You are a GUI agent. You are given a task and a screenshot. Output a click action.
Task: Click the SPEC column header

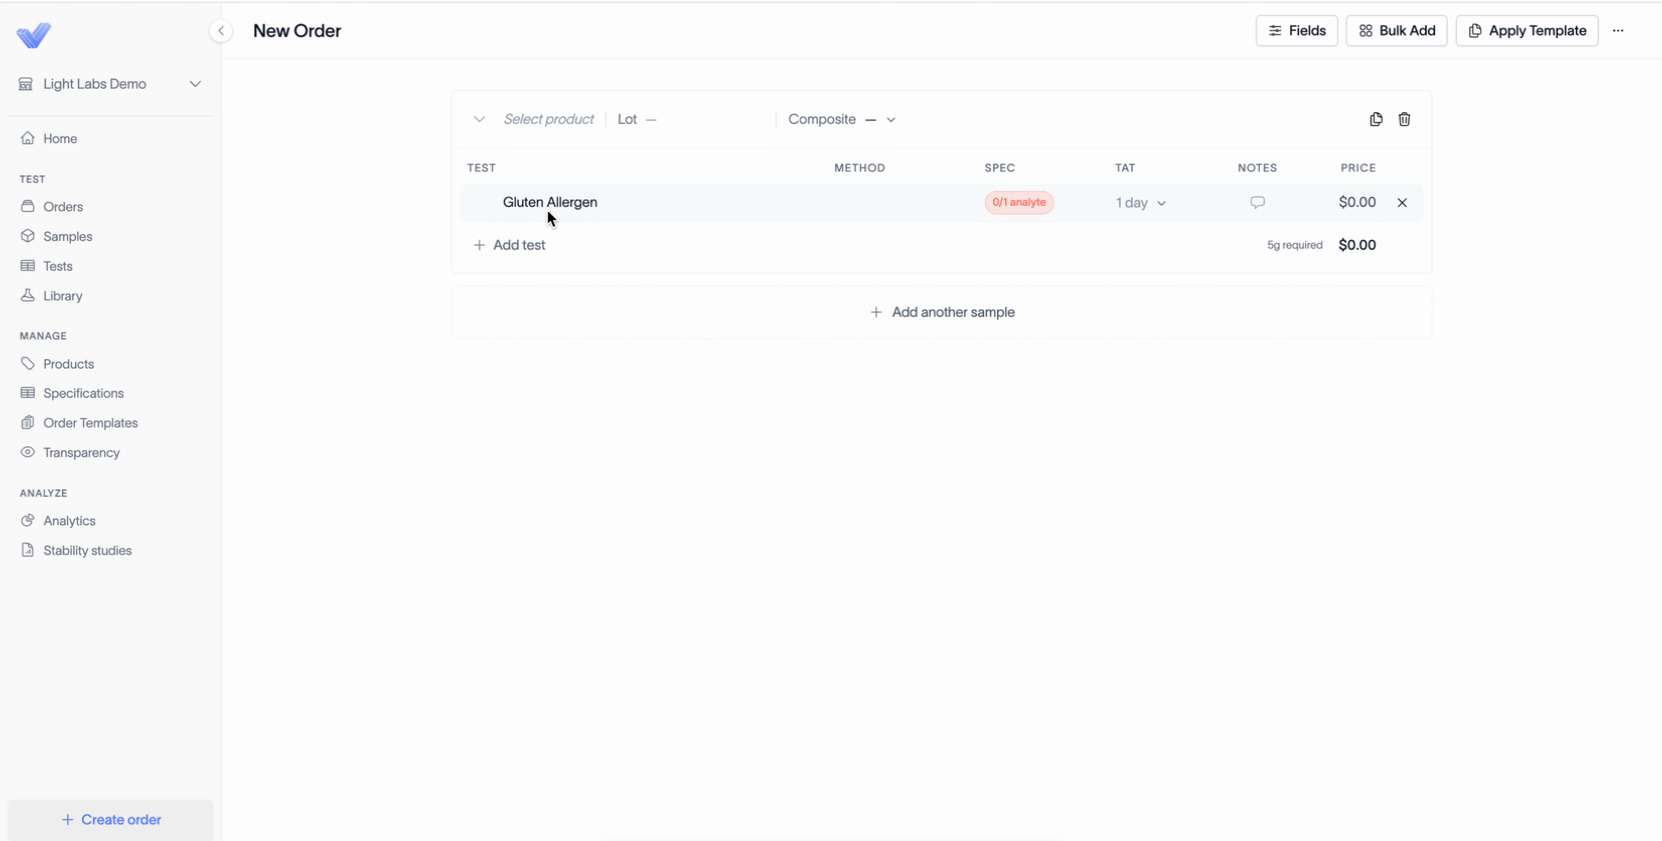(x=1000, y=168)
